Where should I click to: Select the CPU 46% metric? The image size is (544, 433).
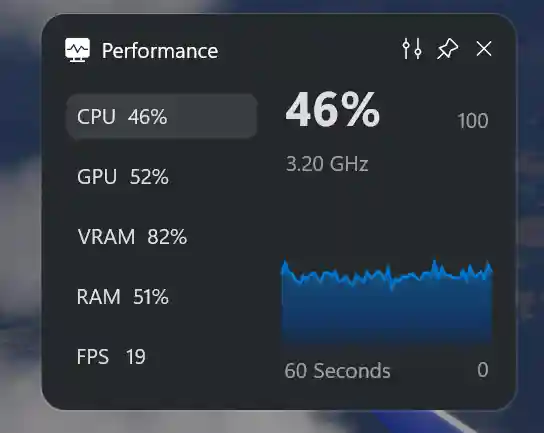click(162, 117)
